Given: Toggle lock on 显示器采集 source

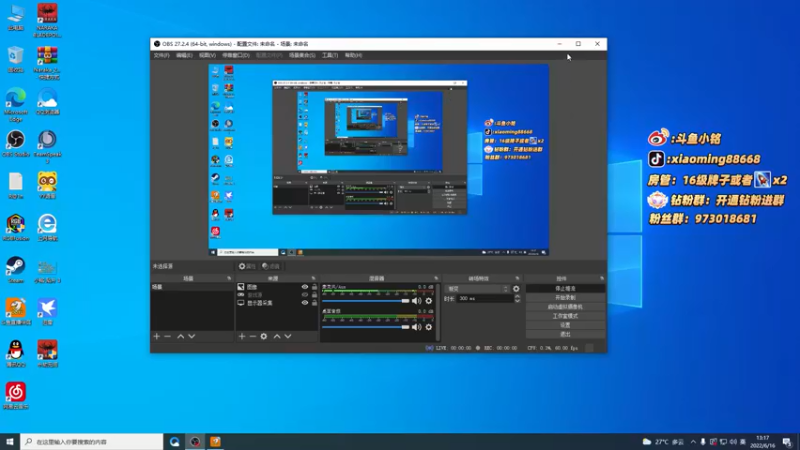Looking at the screenshot, I should 314,303.
